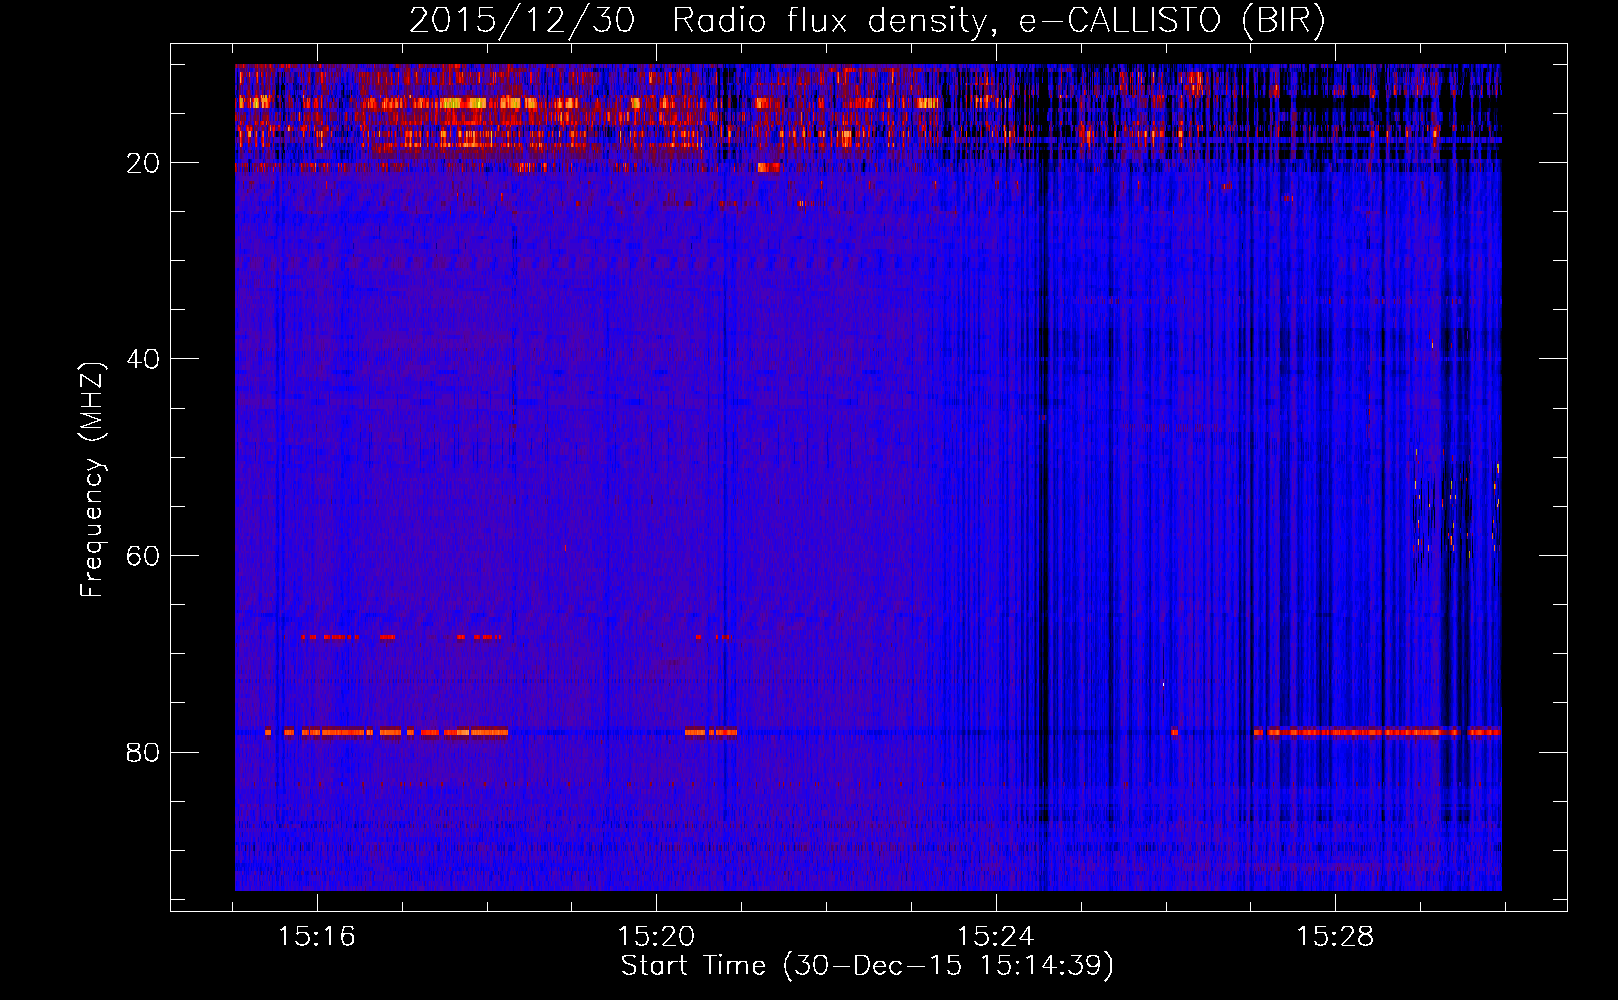Image resolution: width=1618 pixels, height=1000 pixels.
Task: Click the 20 frequency tick label
Action: tap(143, 163)
